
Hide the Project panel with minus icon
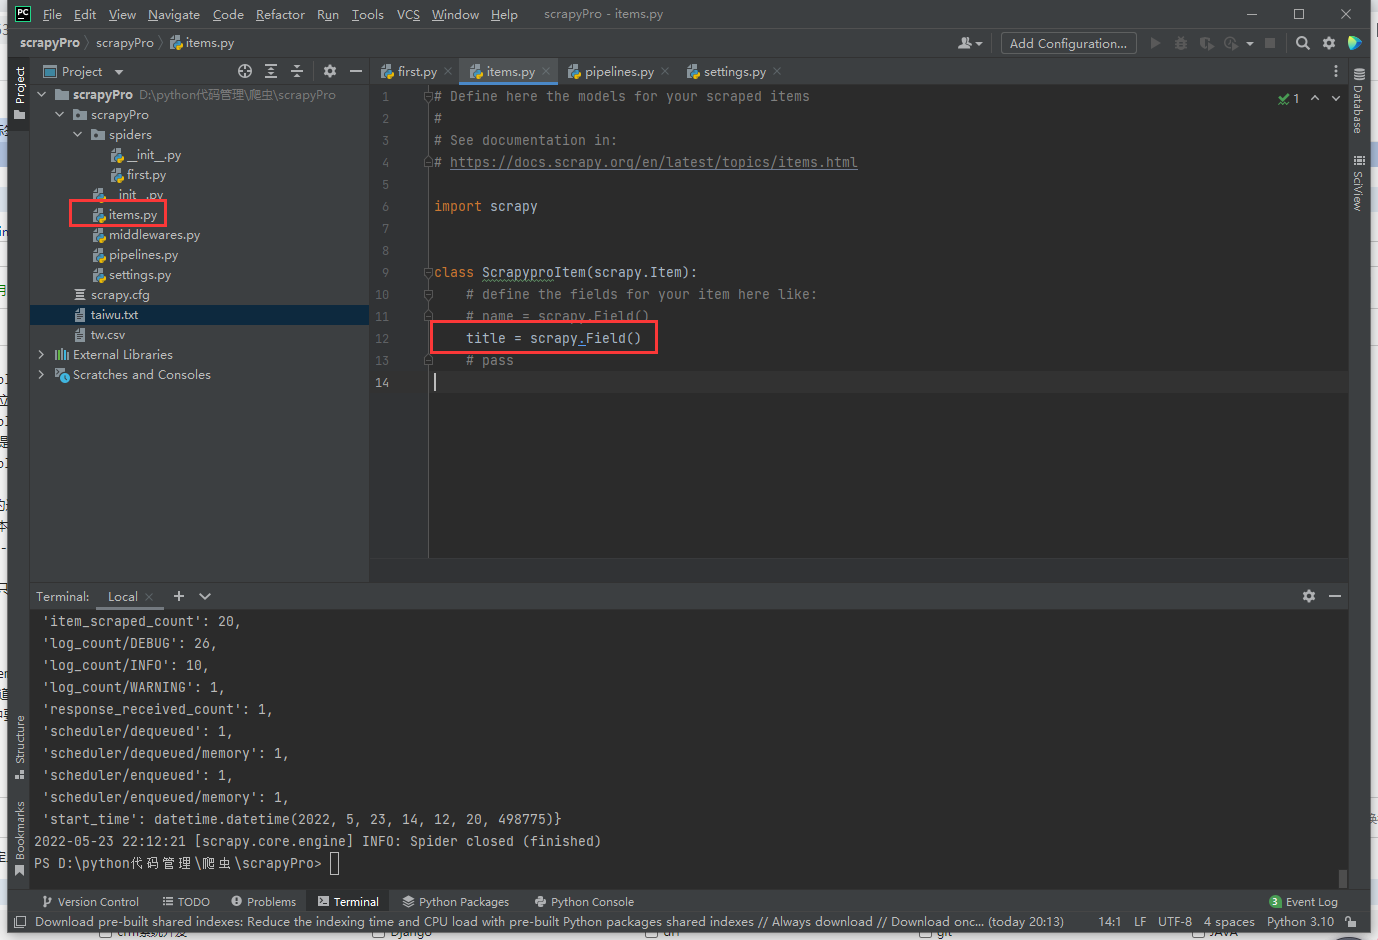(356, 71)
